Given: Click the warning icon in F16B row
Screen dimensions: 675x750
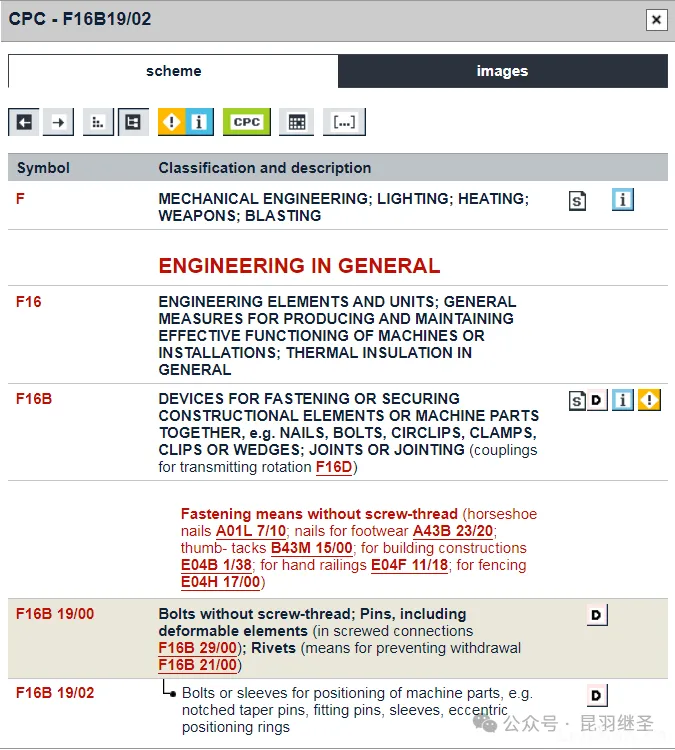Looking at the screenshot, I should (649, 401).
